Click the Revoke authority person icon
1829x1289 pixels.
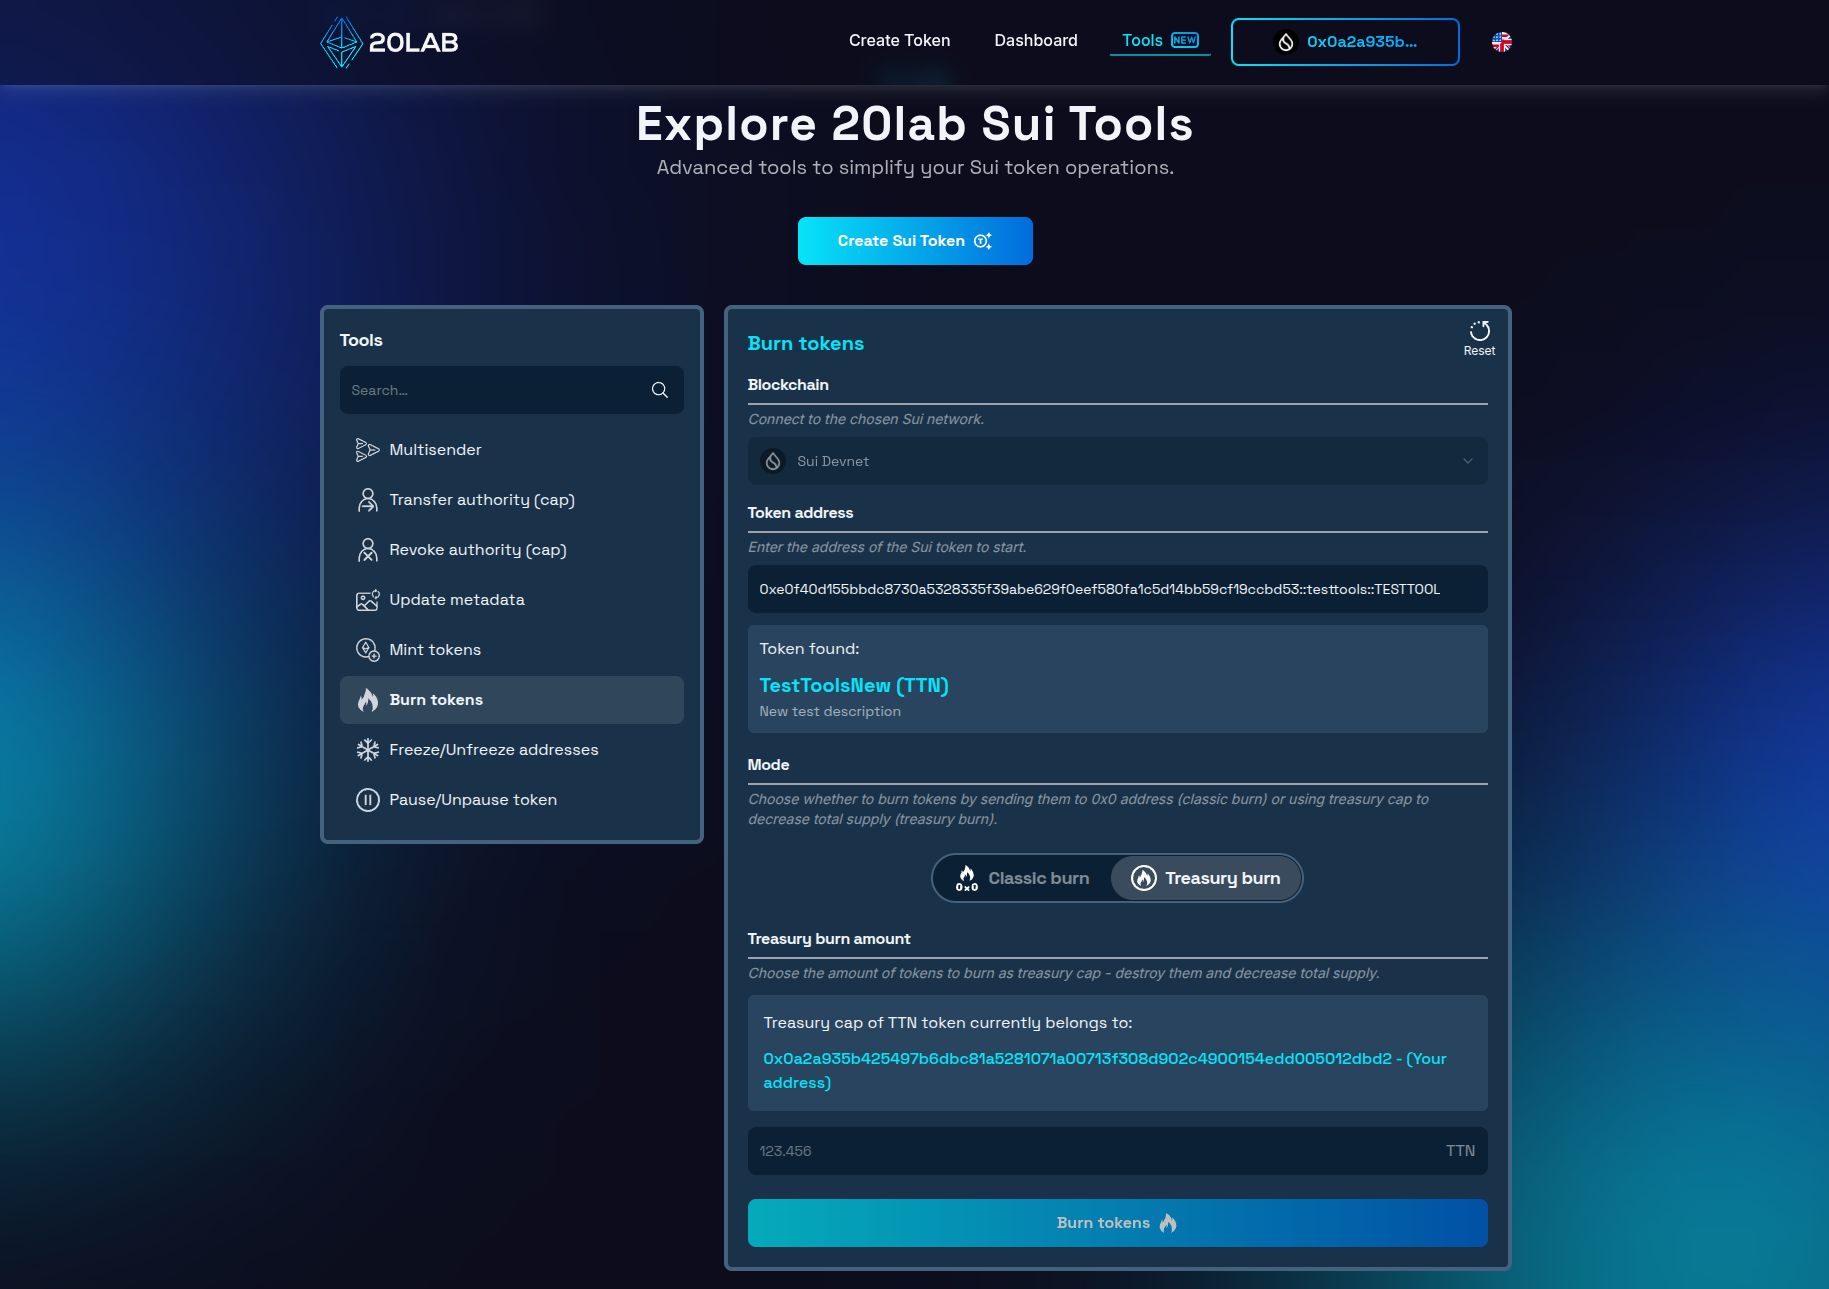[x=367, y=550]
